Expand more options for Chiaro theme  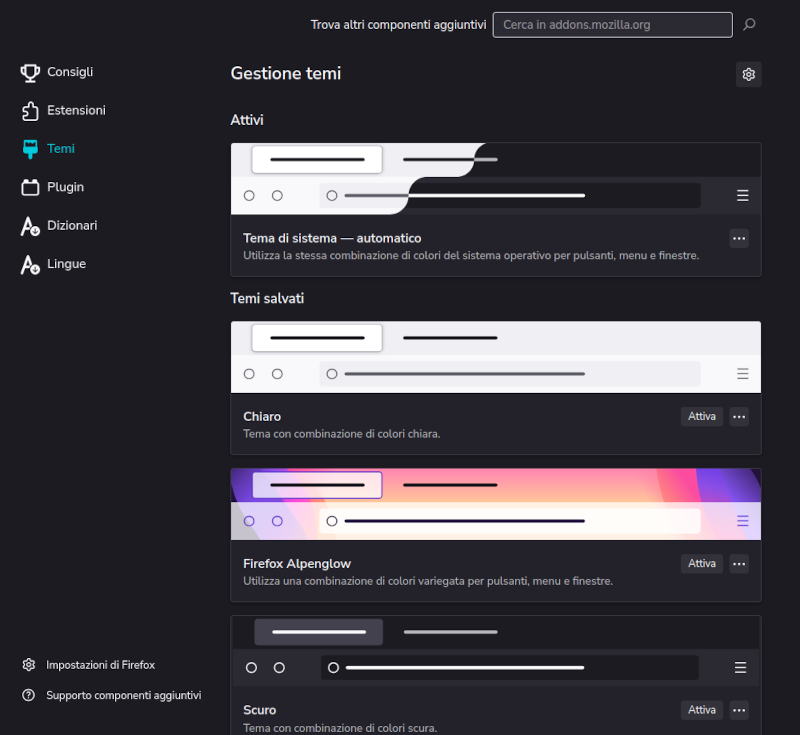click(739, 416)
